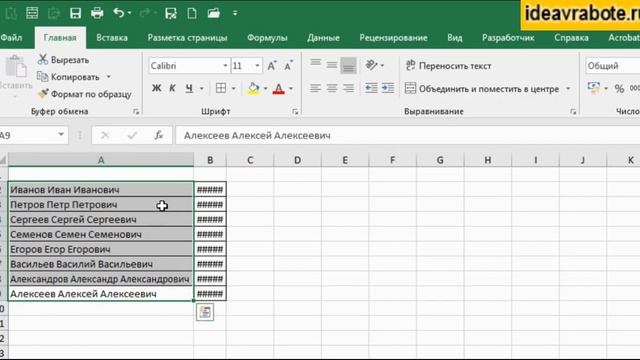Align text to bottom of cell
The image size is (640, 360).
(x=349, y=65)
